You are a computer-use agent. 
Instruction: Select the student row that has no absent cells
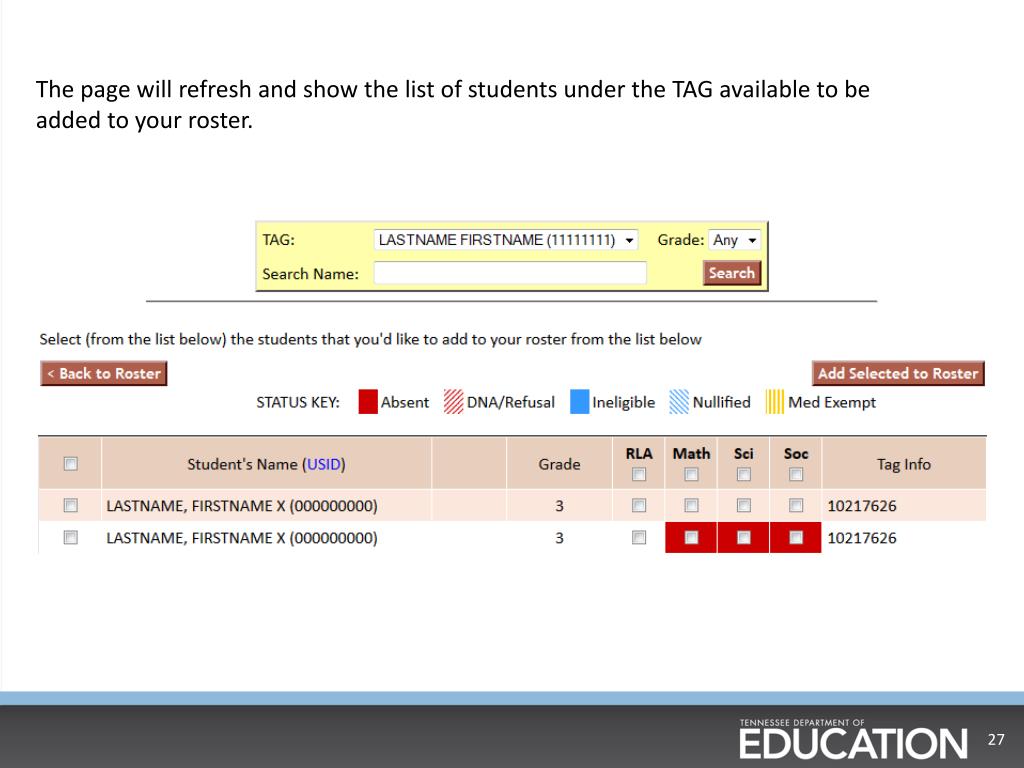(x=71, y=505)
